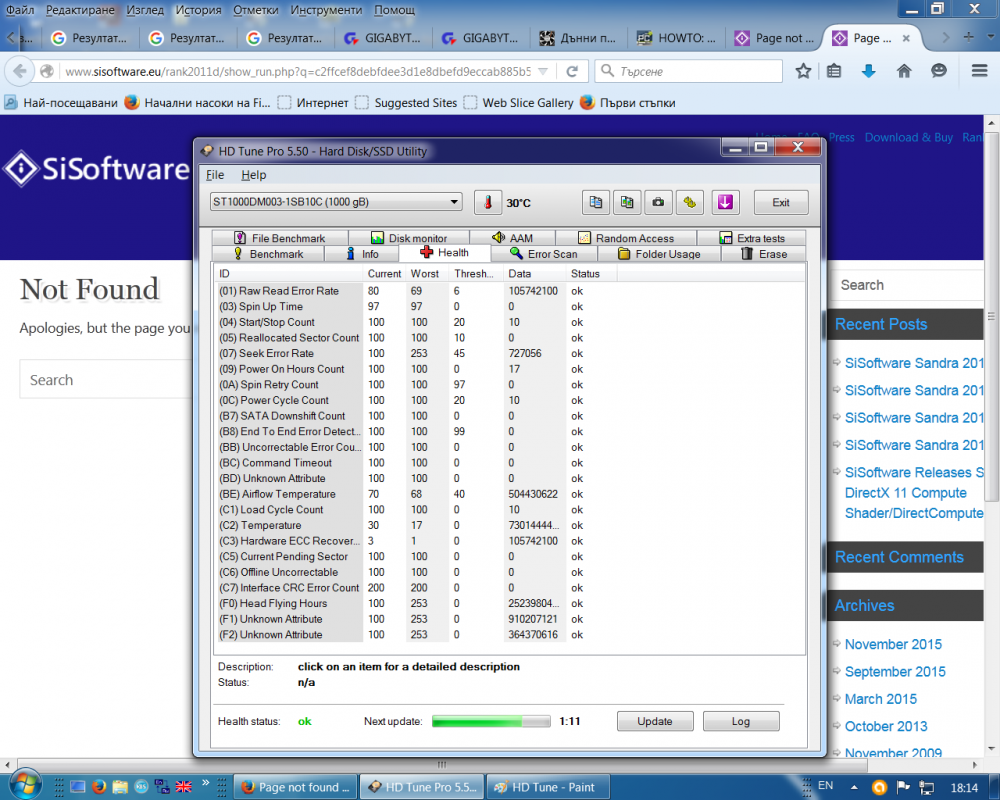Click the thermometer temperature icon in HD Tune
Screen dimensions: 1000x800
pos(487,202)
